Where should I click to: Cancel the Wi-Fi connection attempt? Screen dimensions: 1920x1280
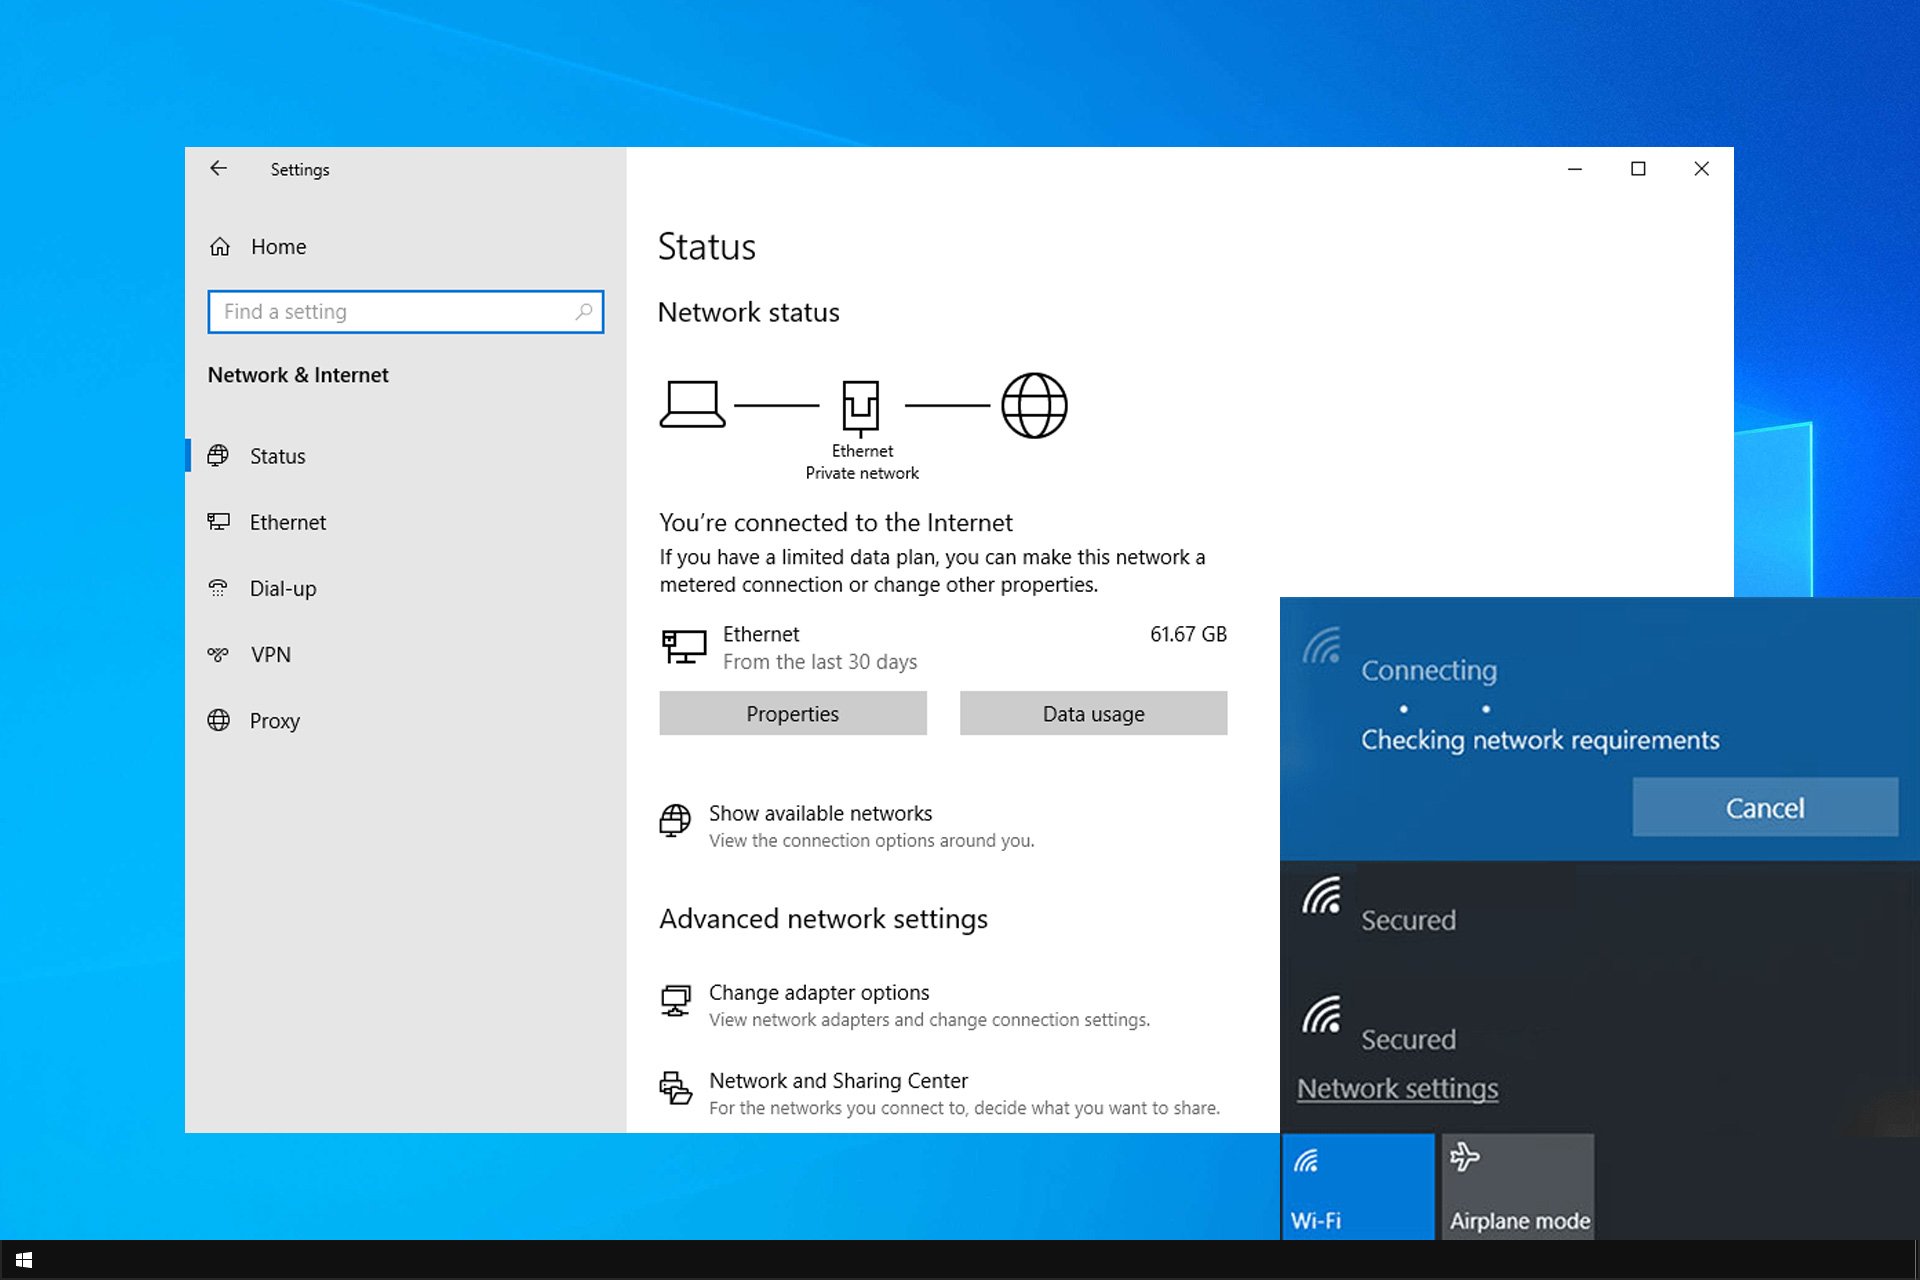click(1765, 807)
